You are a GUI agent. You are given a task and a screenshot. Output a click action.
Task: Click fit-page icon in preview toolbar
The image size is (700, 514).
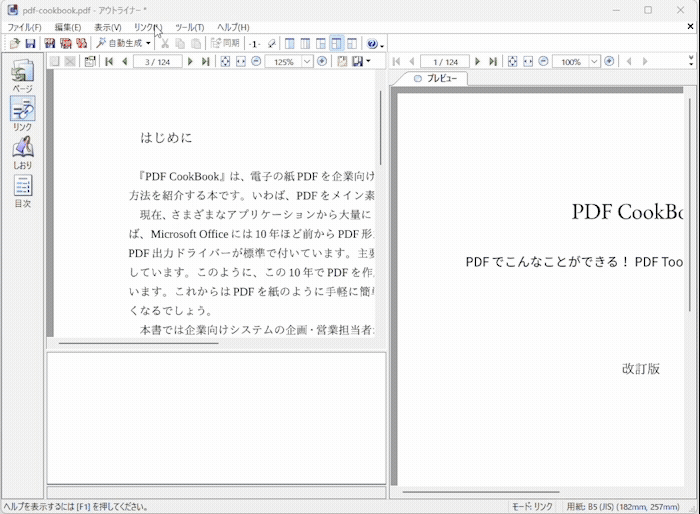pyautogui.click(x=512, y=62)
